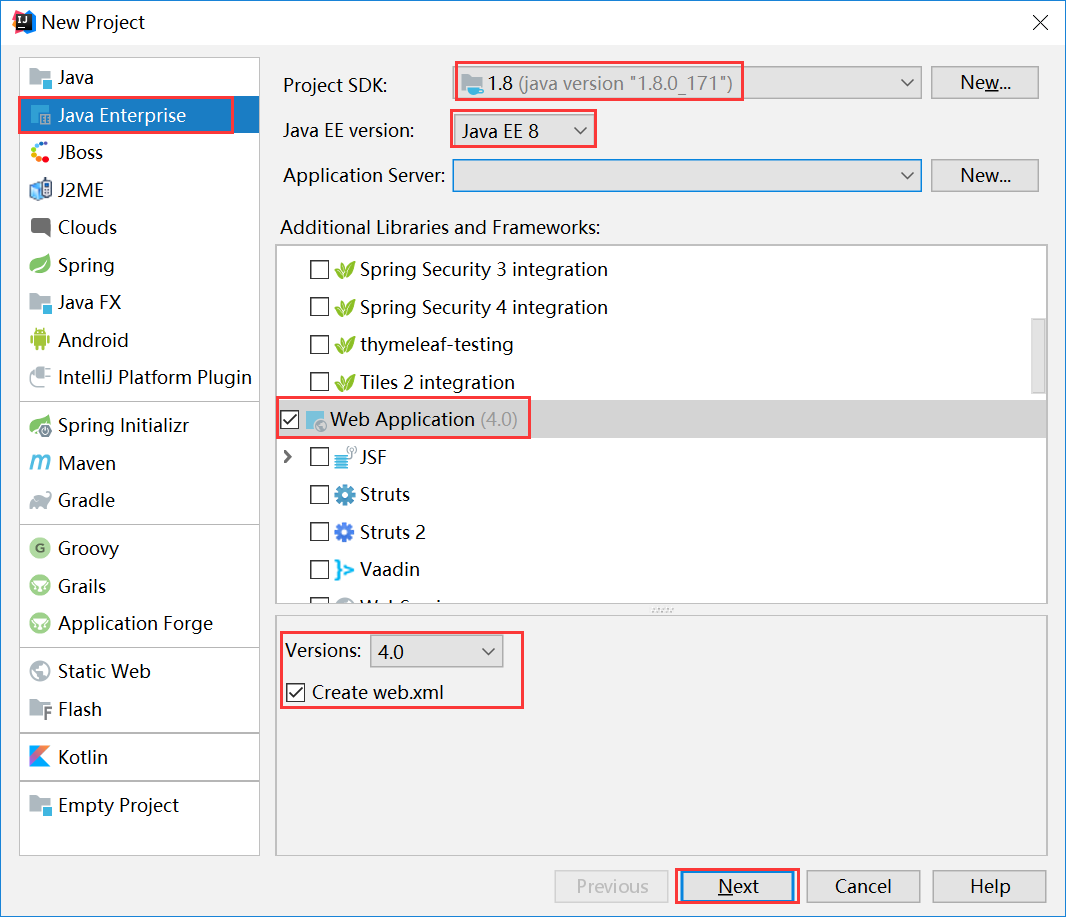Click the Tiles 2 integration leaf icon

click(x=345, y=382)
